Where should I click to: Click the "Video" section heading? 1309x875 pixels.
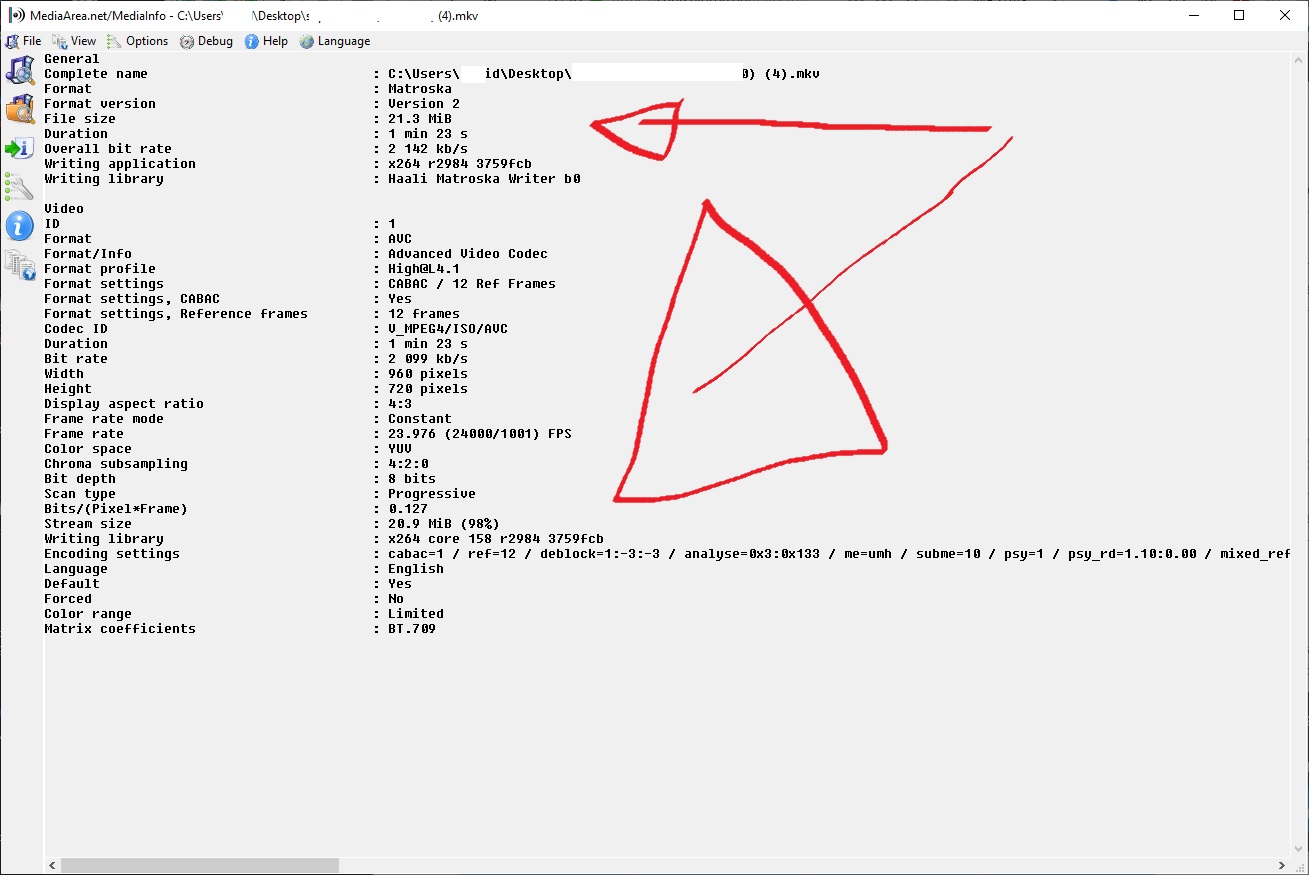(x=64, y=209)
